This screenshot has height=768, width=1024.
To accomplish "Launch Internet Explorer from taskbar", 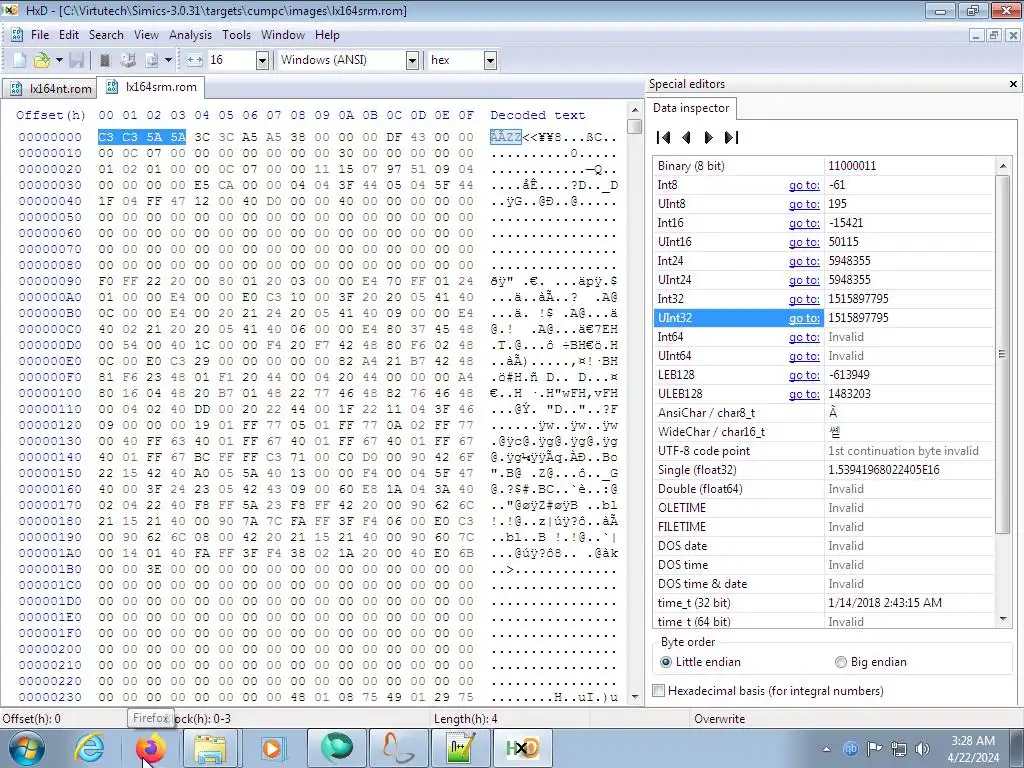I will point(89,748).
